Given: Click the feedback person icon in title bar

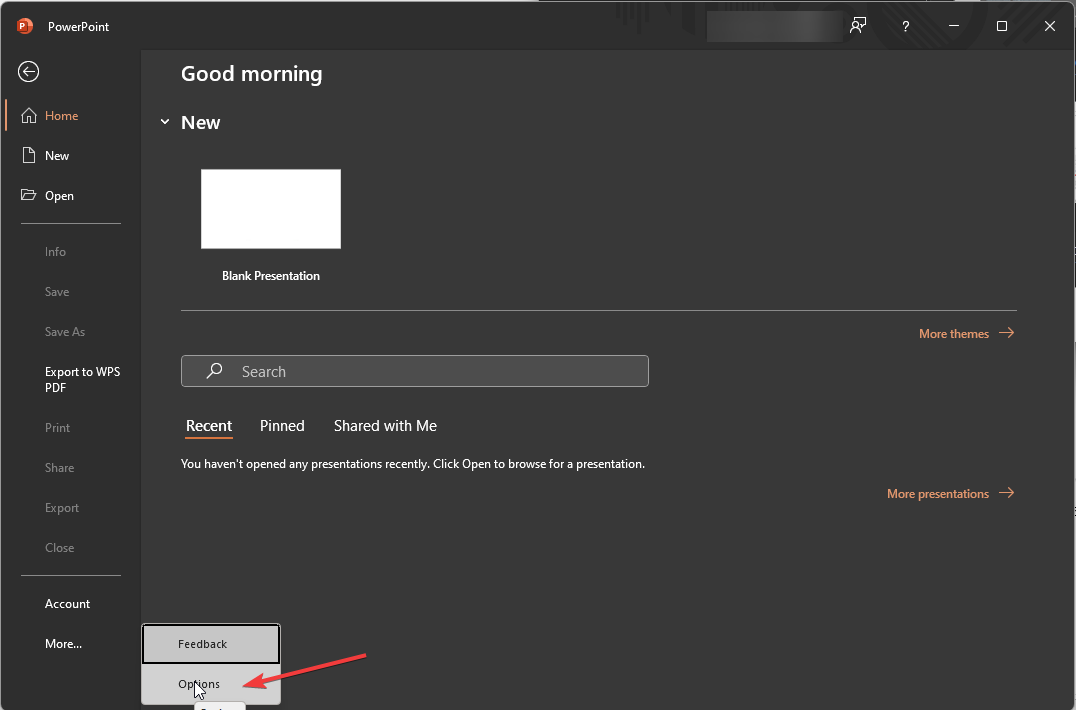Looking at the screenshot, I should 858,27.
